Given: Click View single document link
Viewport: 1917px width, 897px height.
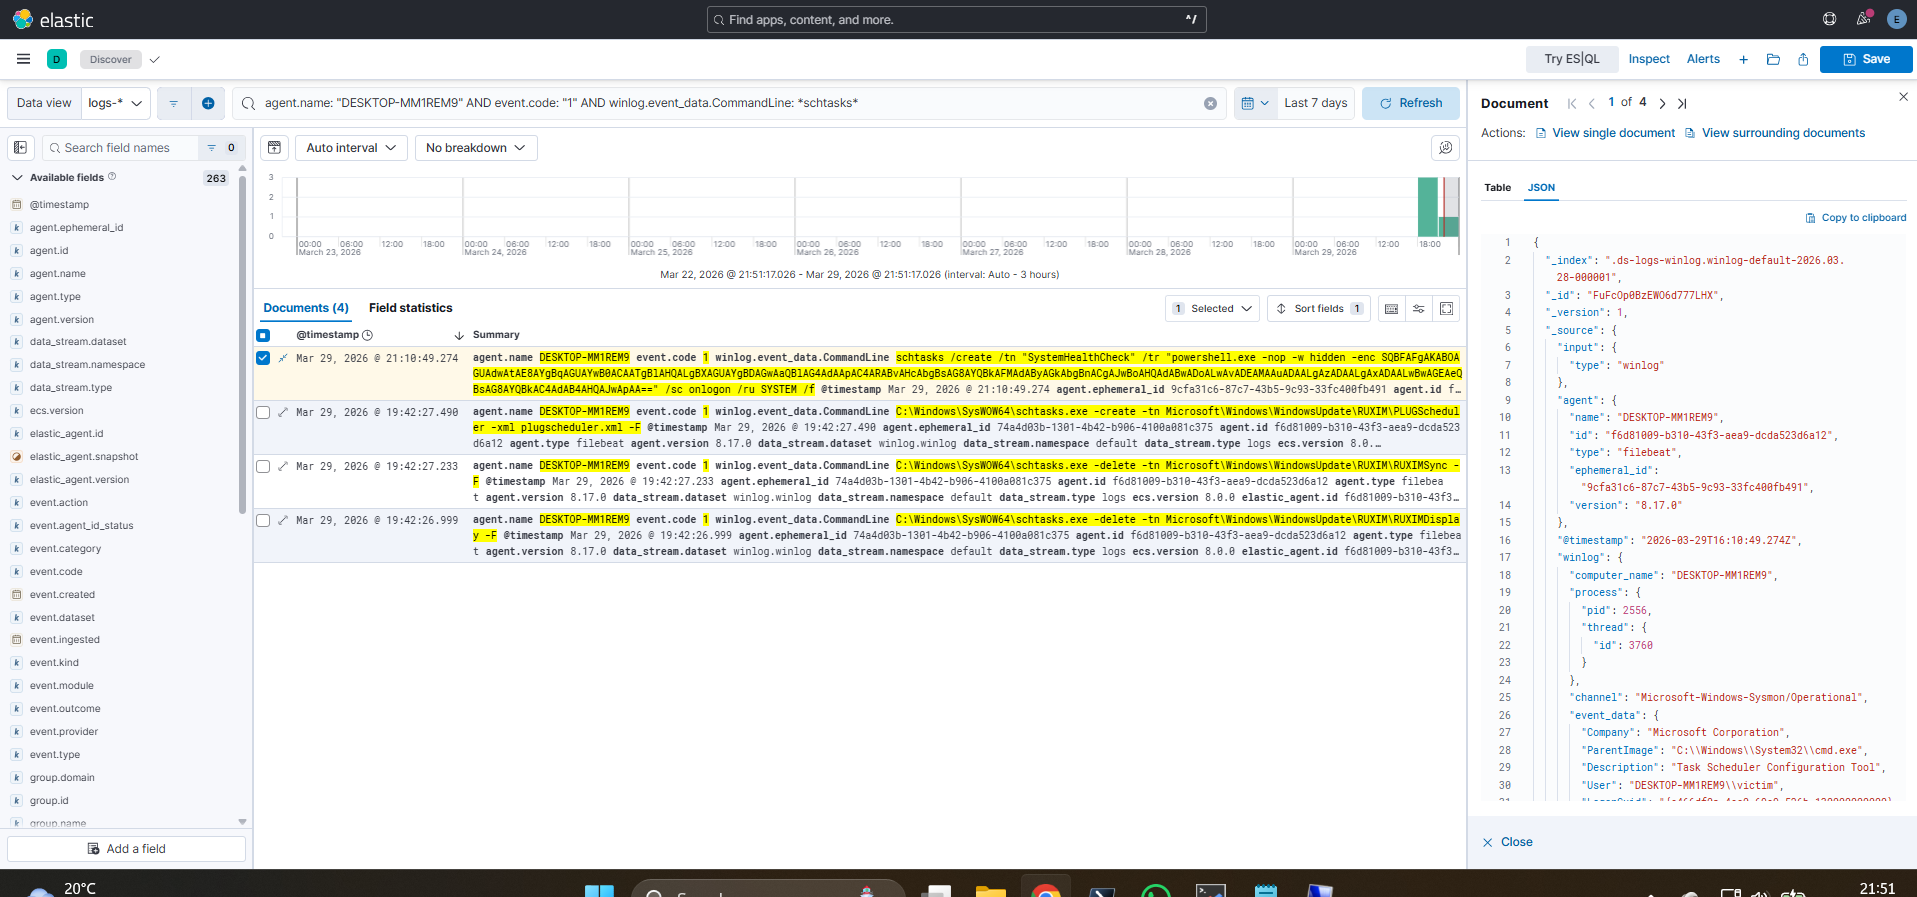Looking at the screenshot, I should tap(1606, 133).
